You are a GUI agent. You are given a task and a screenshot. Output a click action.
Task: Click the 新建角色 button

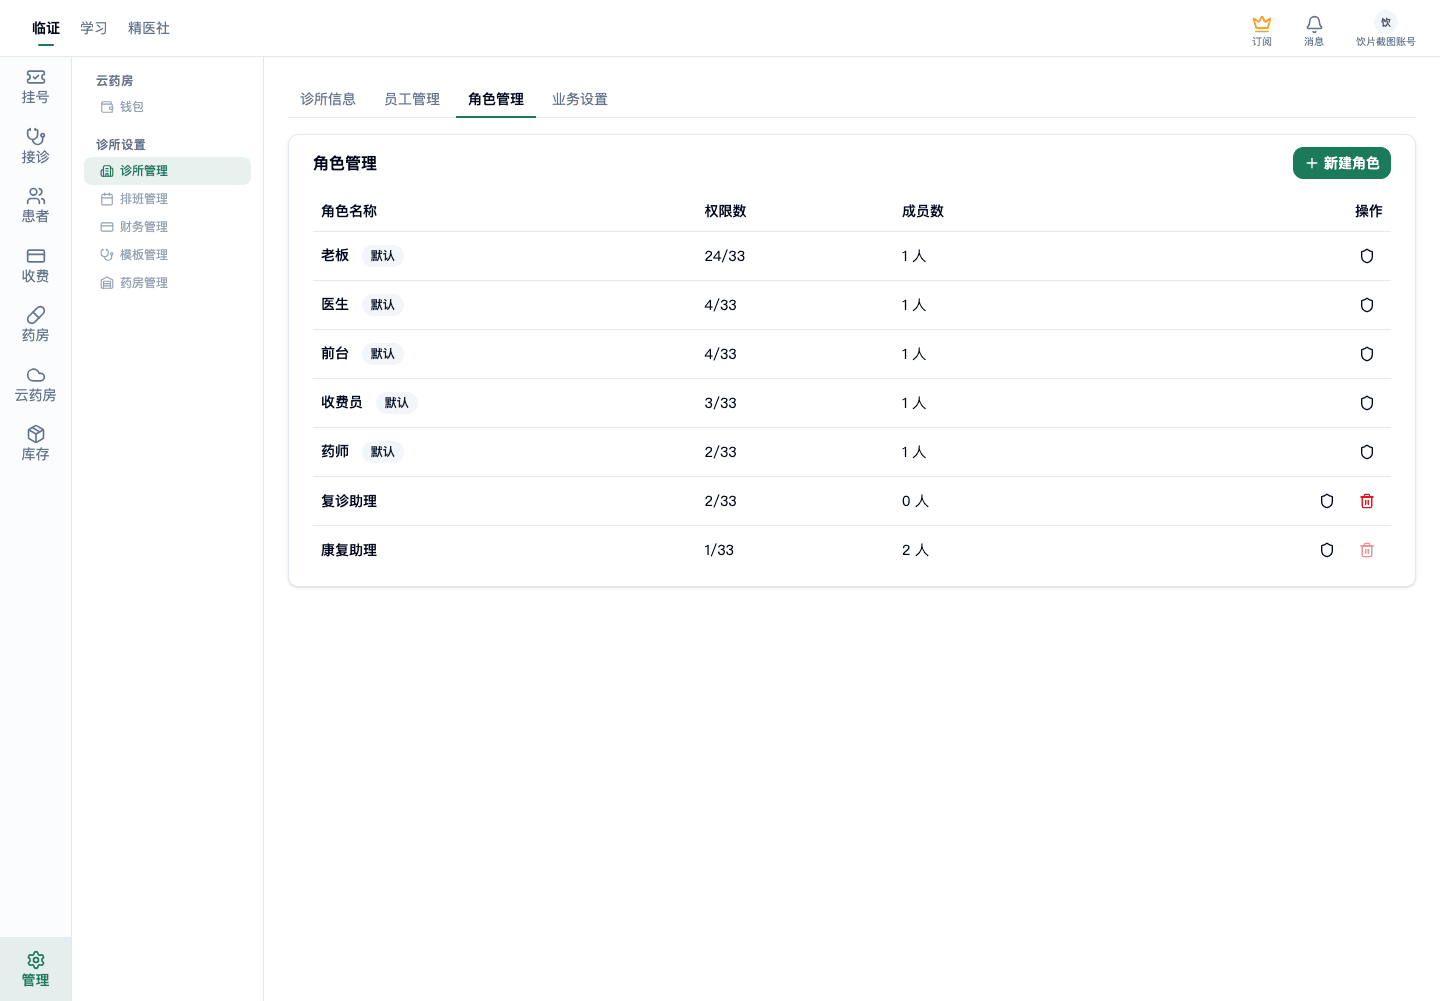click(x=1342, y=163)
